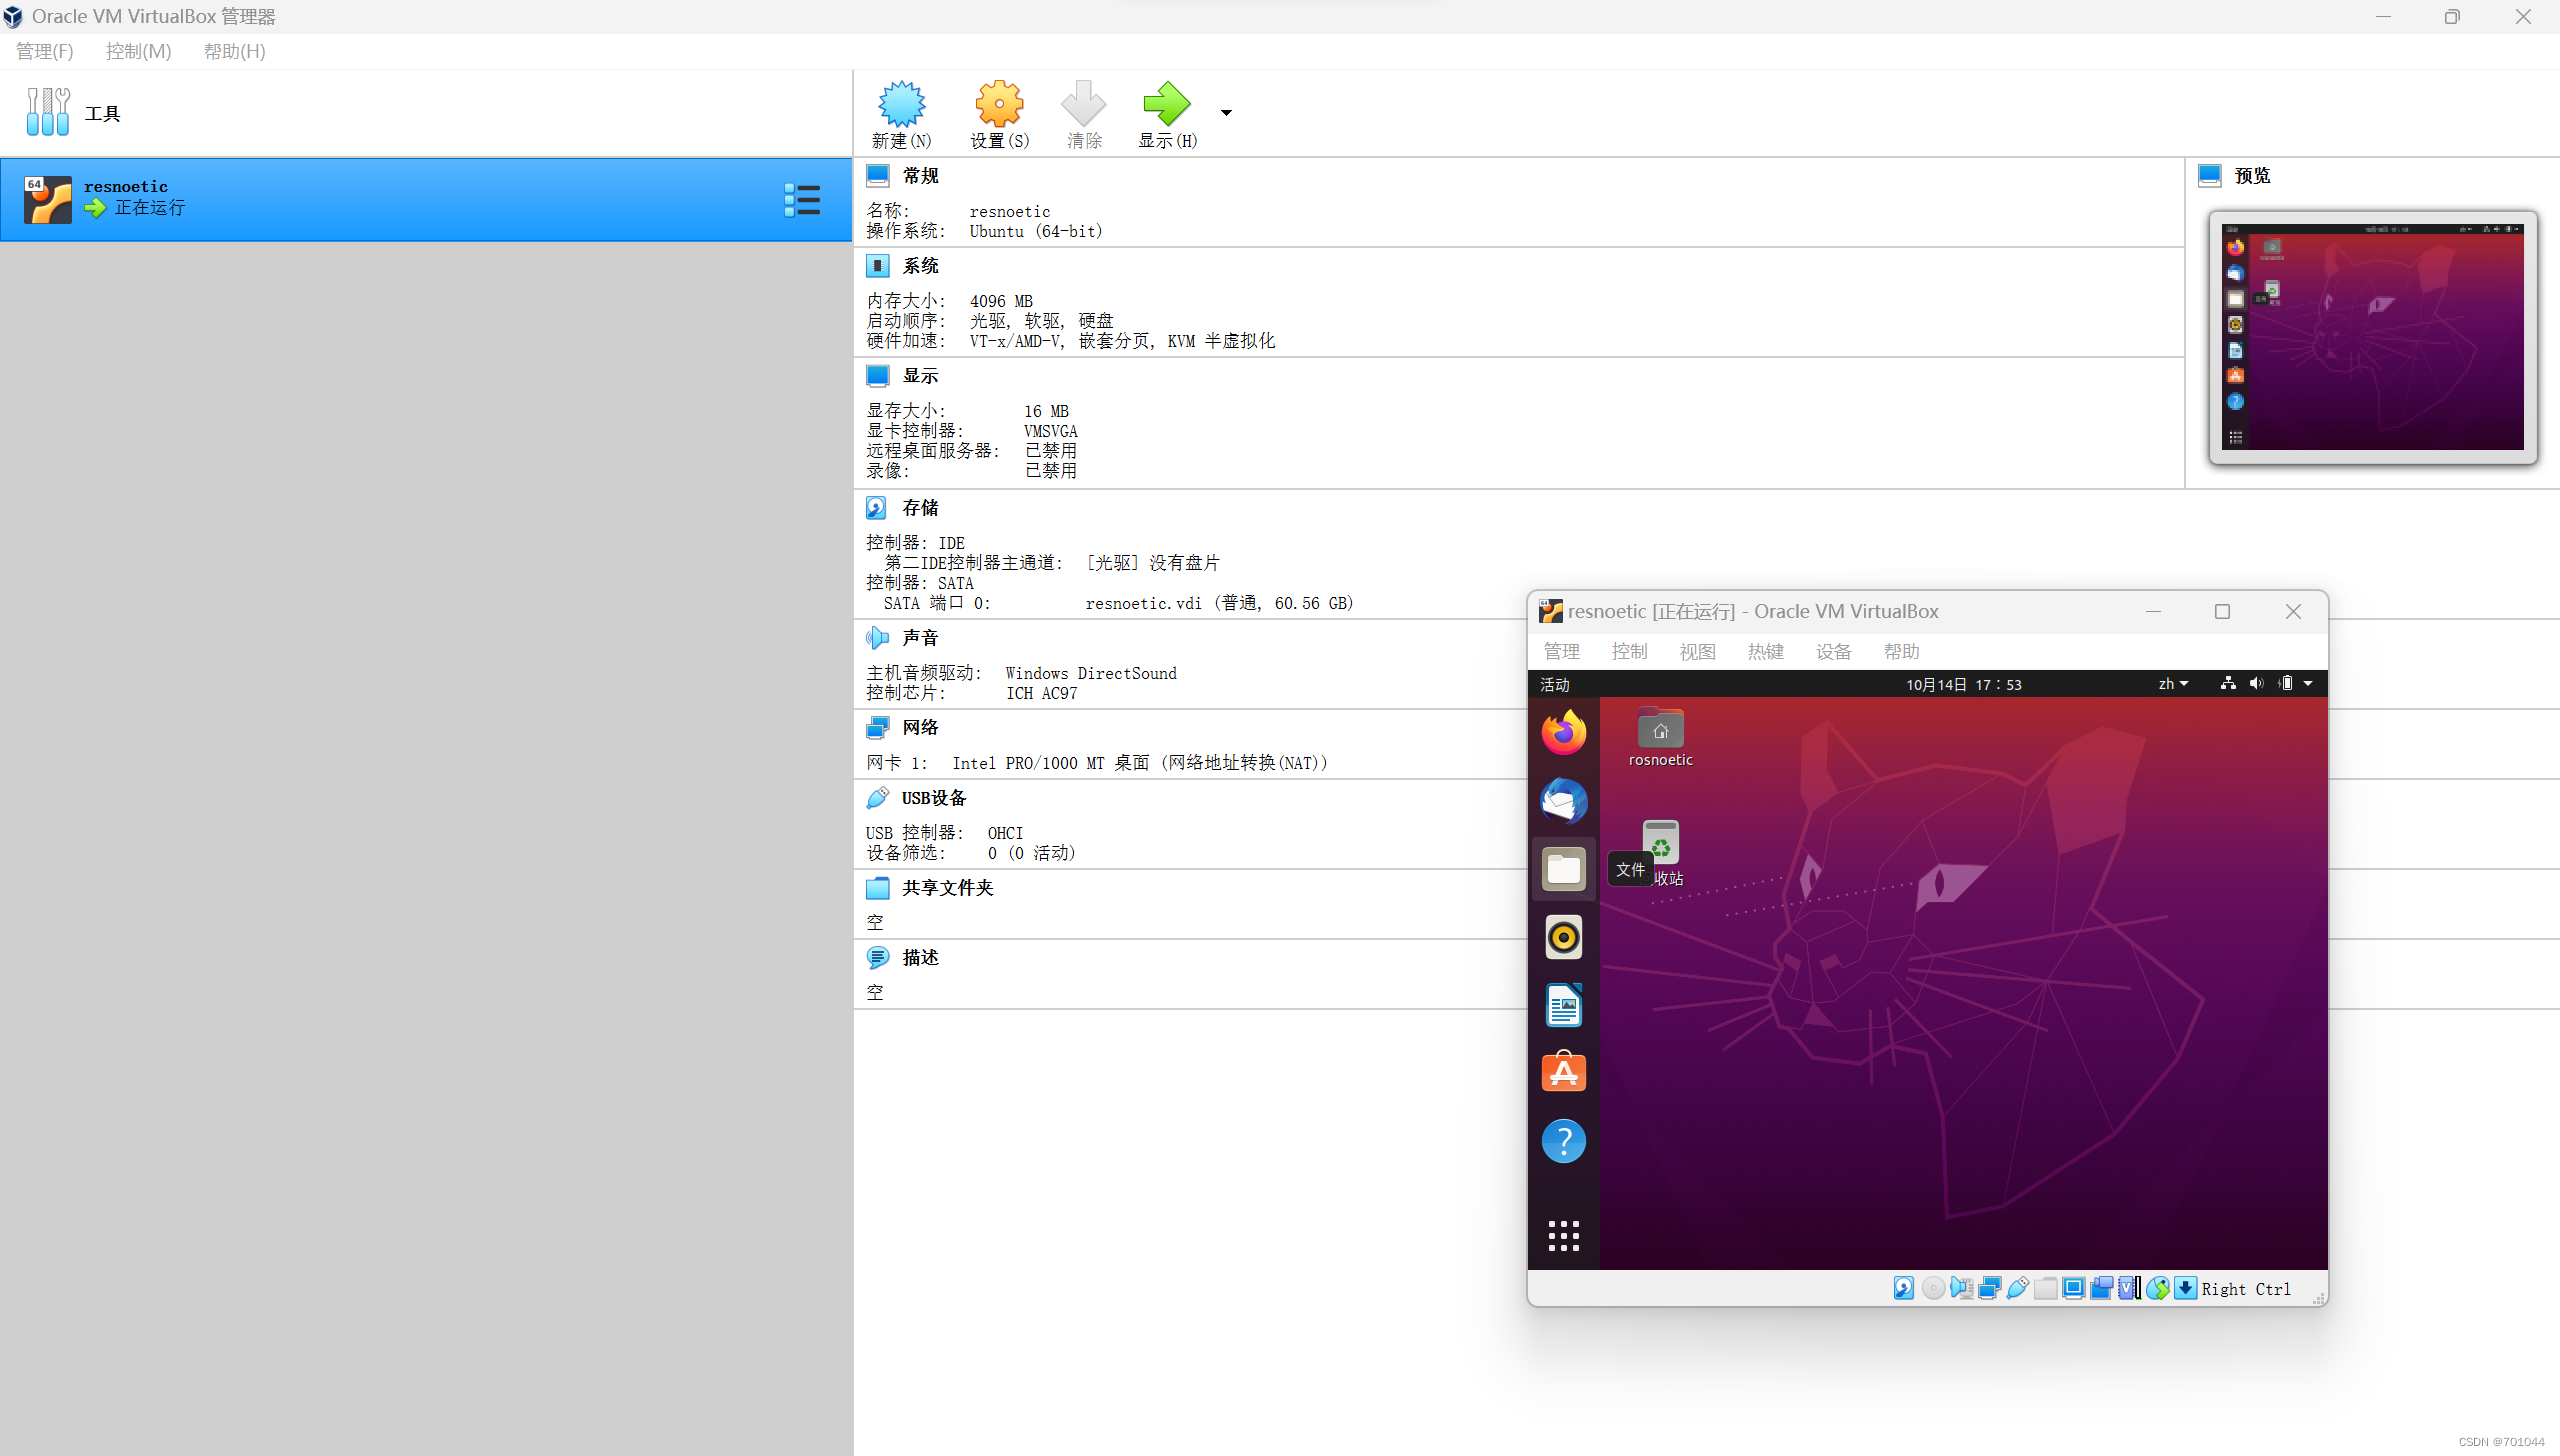Viewport: 2560px width, 1456px height.
Task: Click the hard disk status icon
Action: tap(1903, 1288)
